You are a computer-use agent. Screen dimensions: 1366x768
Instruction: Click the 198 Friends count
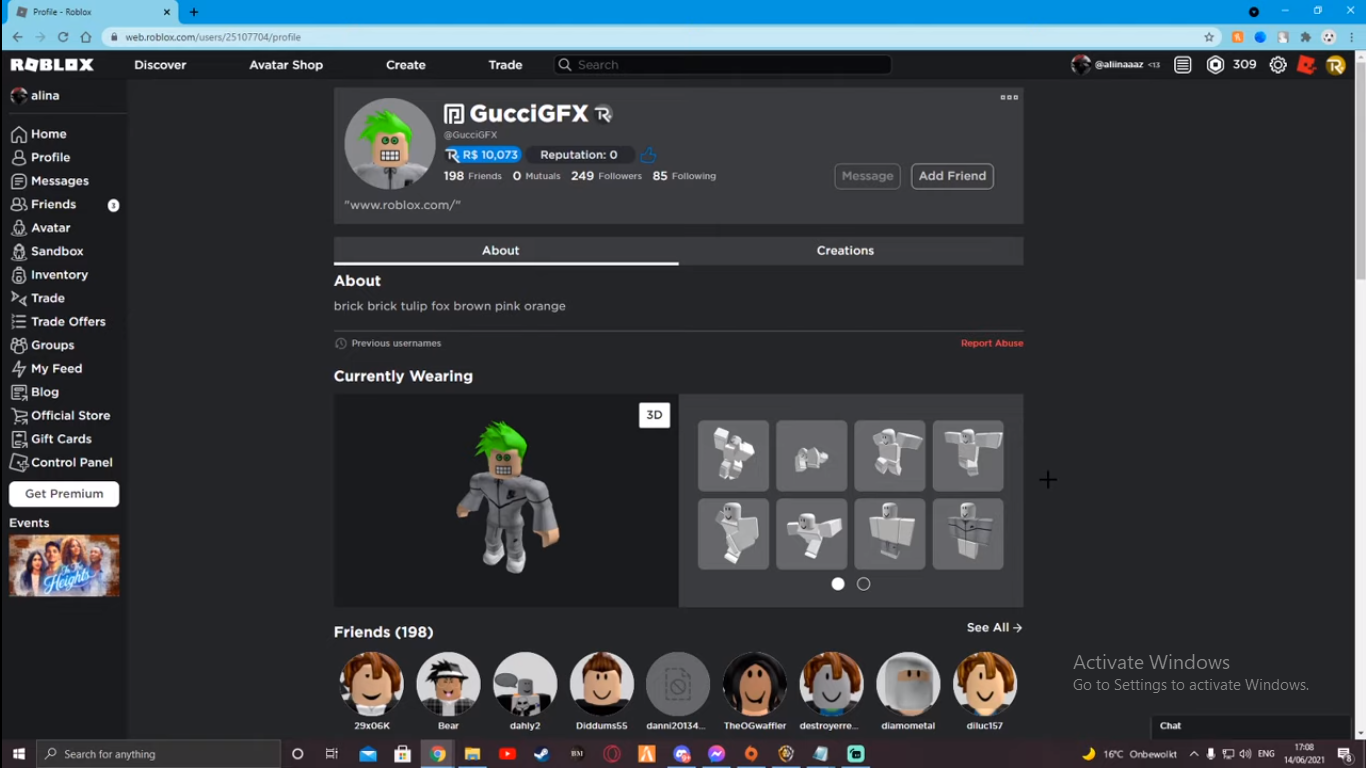click(473, 176)
